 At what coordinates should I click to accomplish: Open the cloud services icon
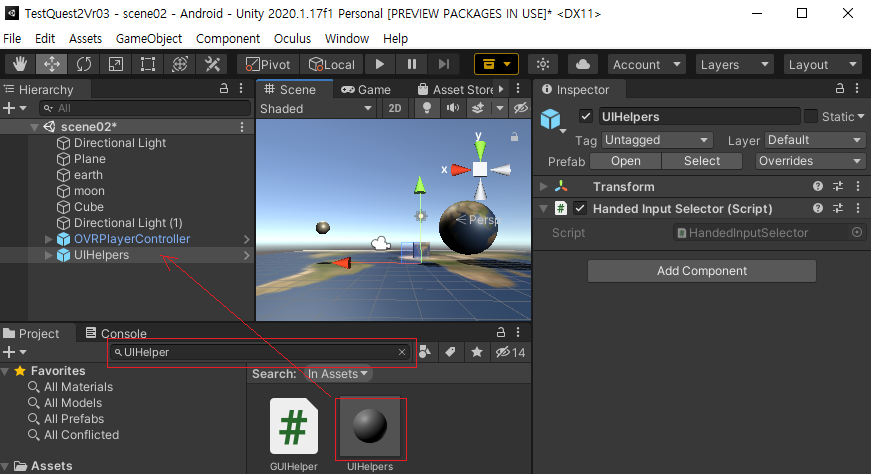coord(583,64)
